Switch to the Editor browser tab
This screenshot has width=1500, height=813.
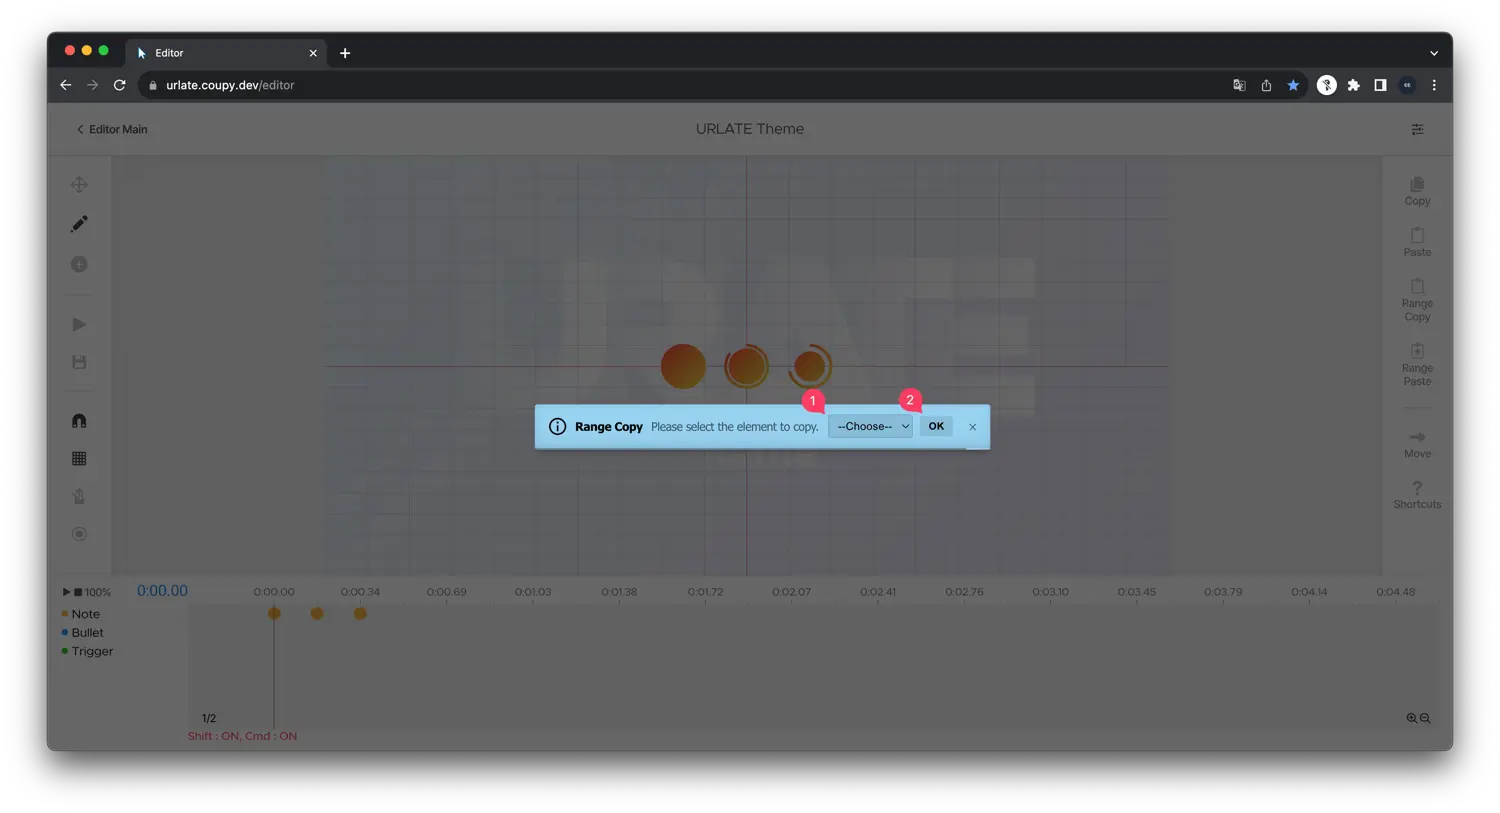click(200, 52)
